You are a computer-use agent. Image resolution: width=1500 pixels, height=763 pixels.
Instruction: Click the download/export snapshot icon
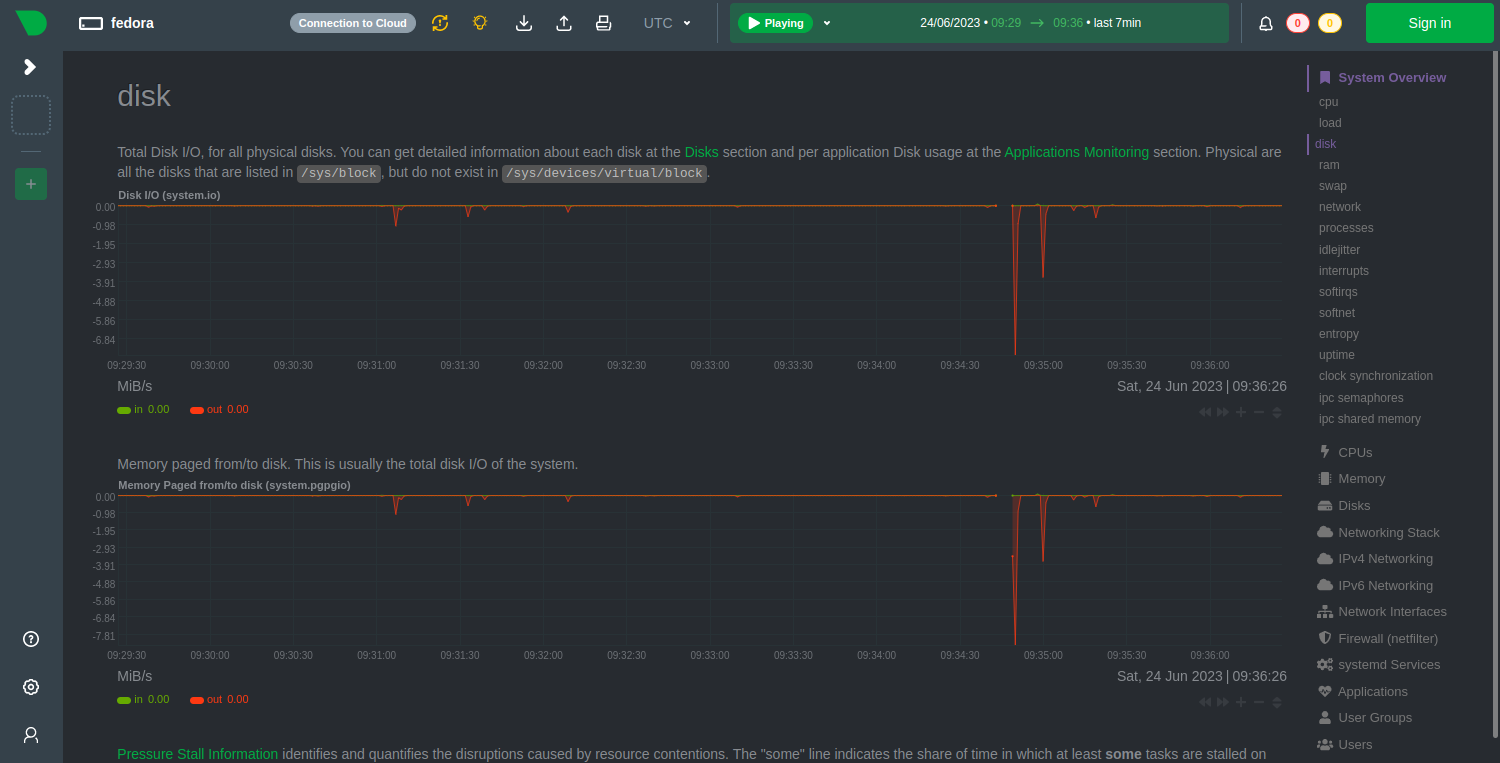(523, 23)
